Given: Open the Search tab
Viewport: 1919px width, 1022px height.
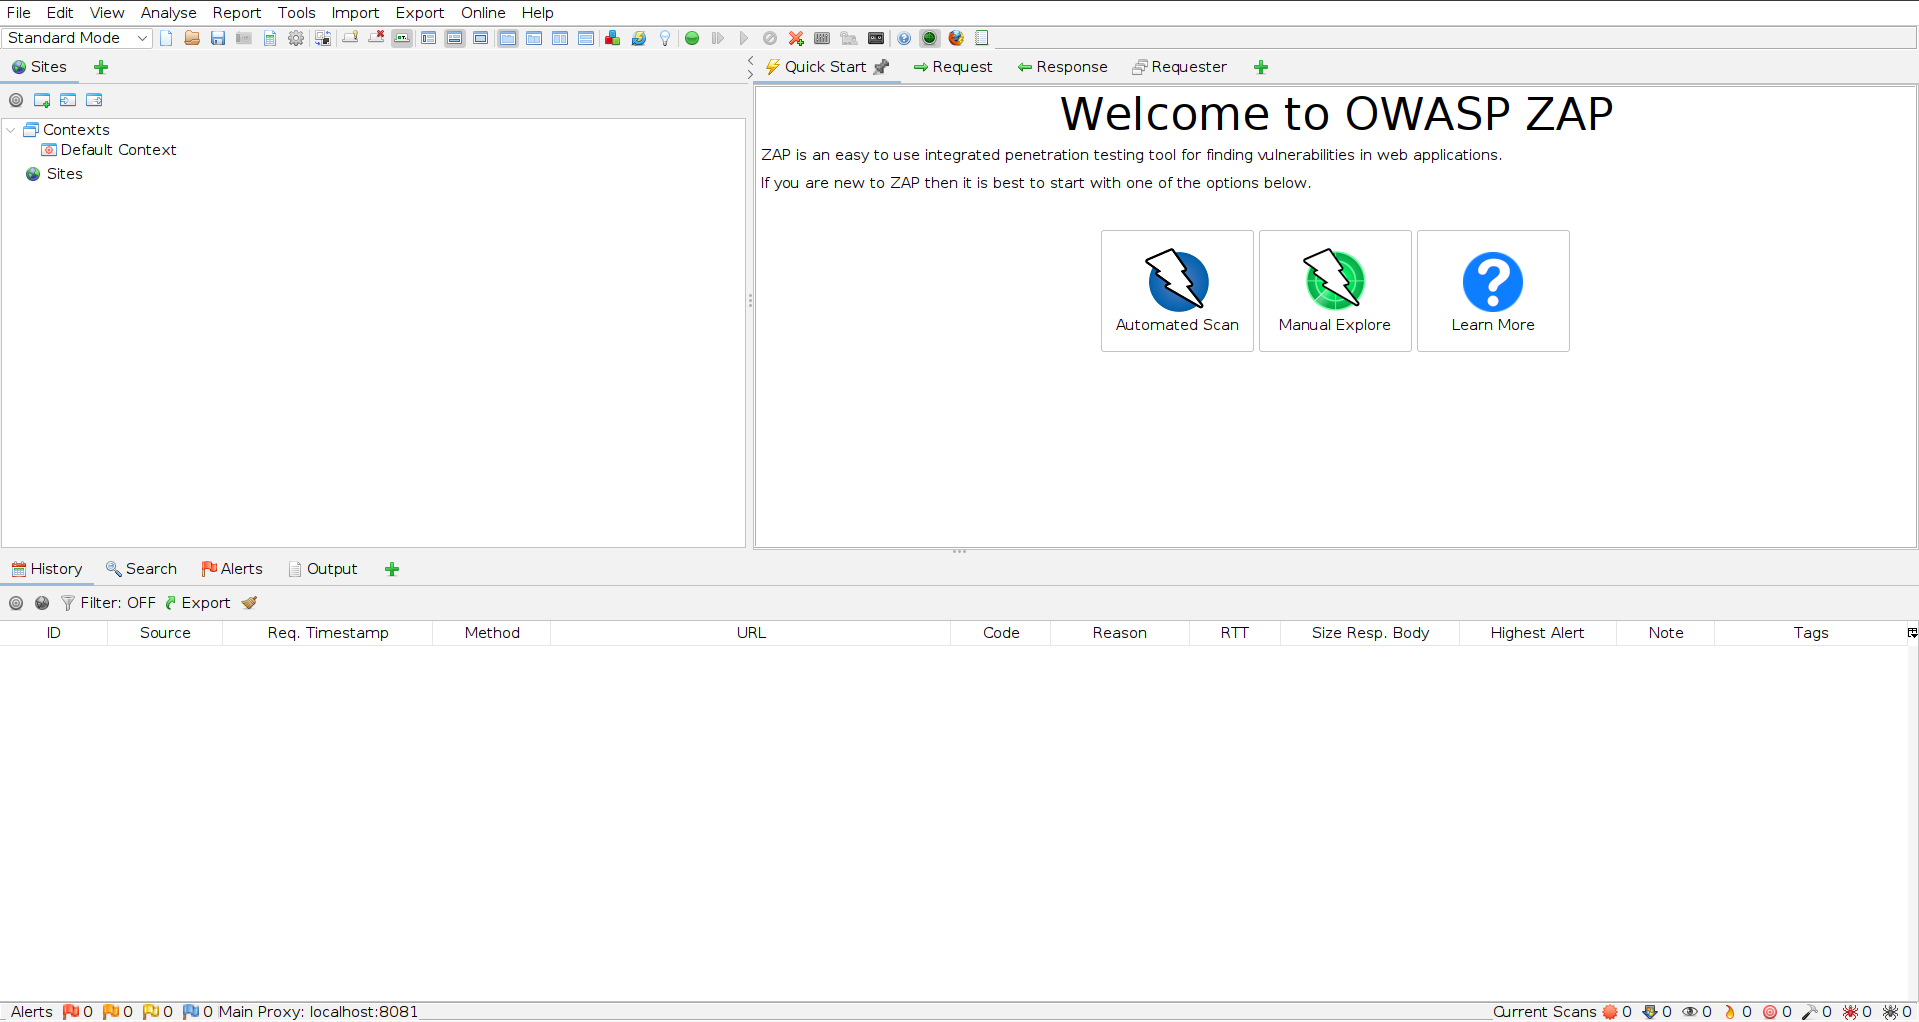Looking at the screenshot, I should [x=141, y=569].
